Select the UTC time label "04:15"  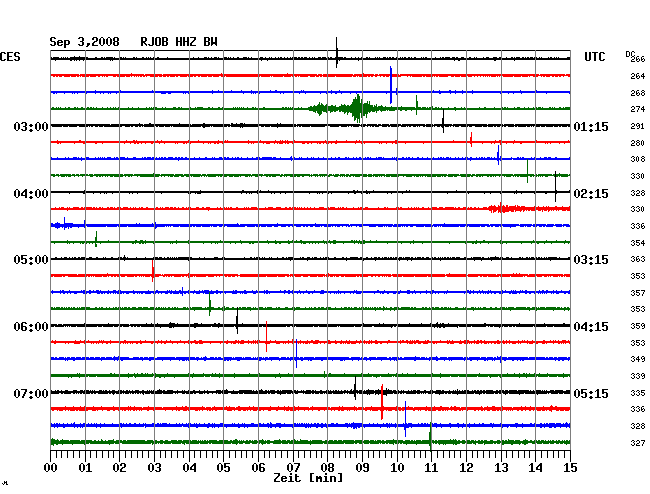(x=591, y=327)
